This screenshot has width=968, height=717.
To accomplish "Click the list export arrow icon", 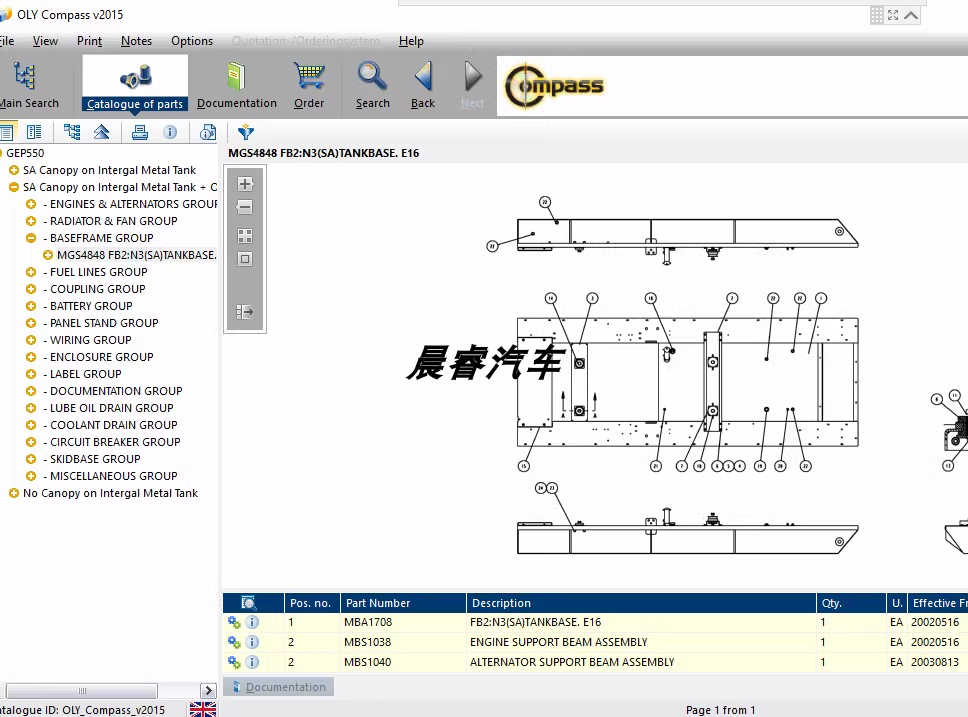I will click(245, 311).
